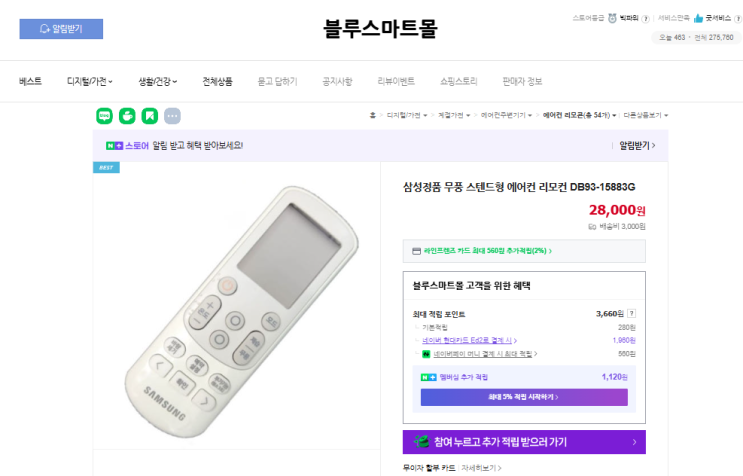Click the home icon in the breadcrumb
This screenshot has width=743, height=476.
tap(373, 115)
